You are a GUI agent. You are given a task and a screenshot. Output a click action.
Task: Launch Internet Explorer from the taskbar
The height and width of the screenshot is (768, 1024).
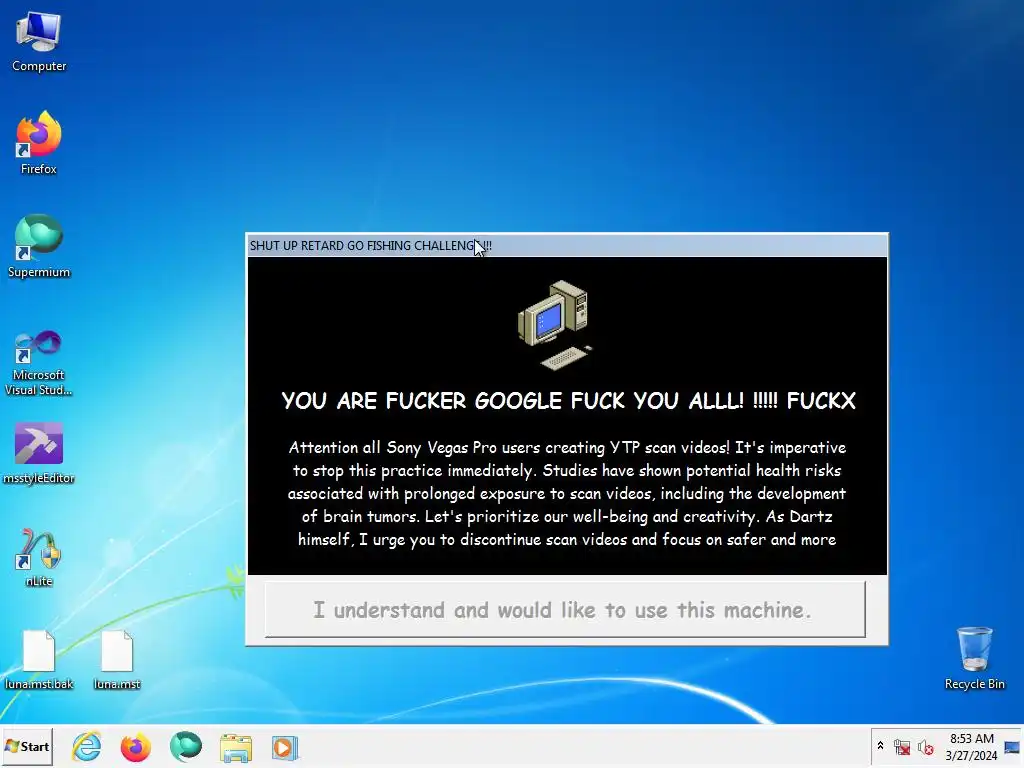[86, 747]
